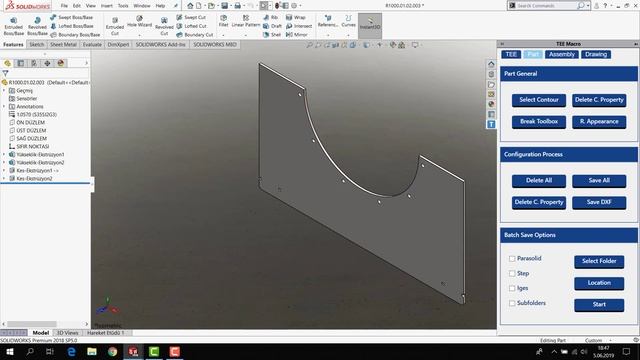
Task: Expand Yükseklik-Ekstrüzyon2 feature
Action: tap(4, 162)
